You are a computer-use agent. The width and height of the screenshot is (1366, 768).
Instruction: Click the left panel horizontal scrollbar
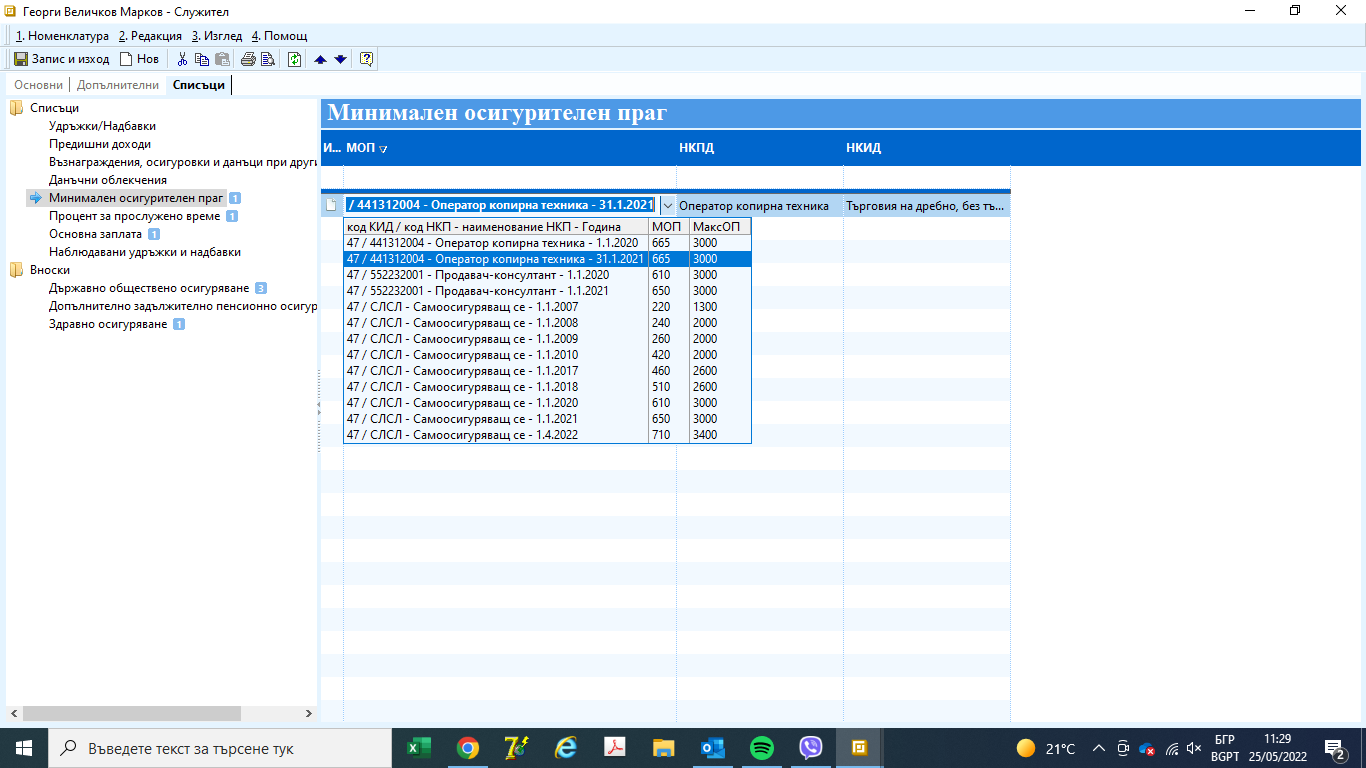pos(130,714)
